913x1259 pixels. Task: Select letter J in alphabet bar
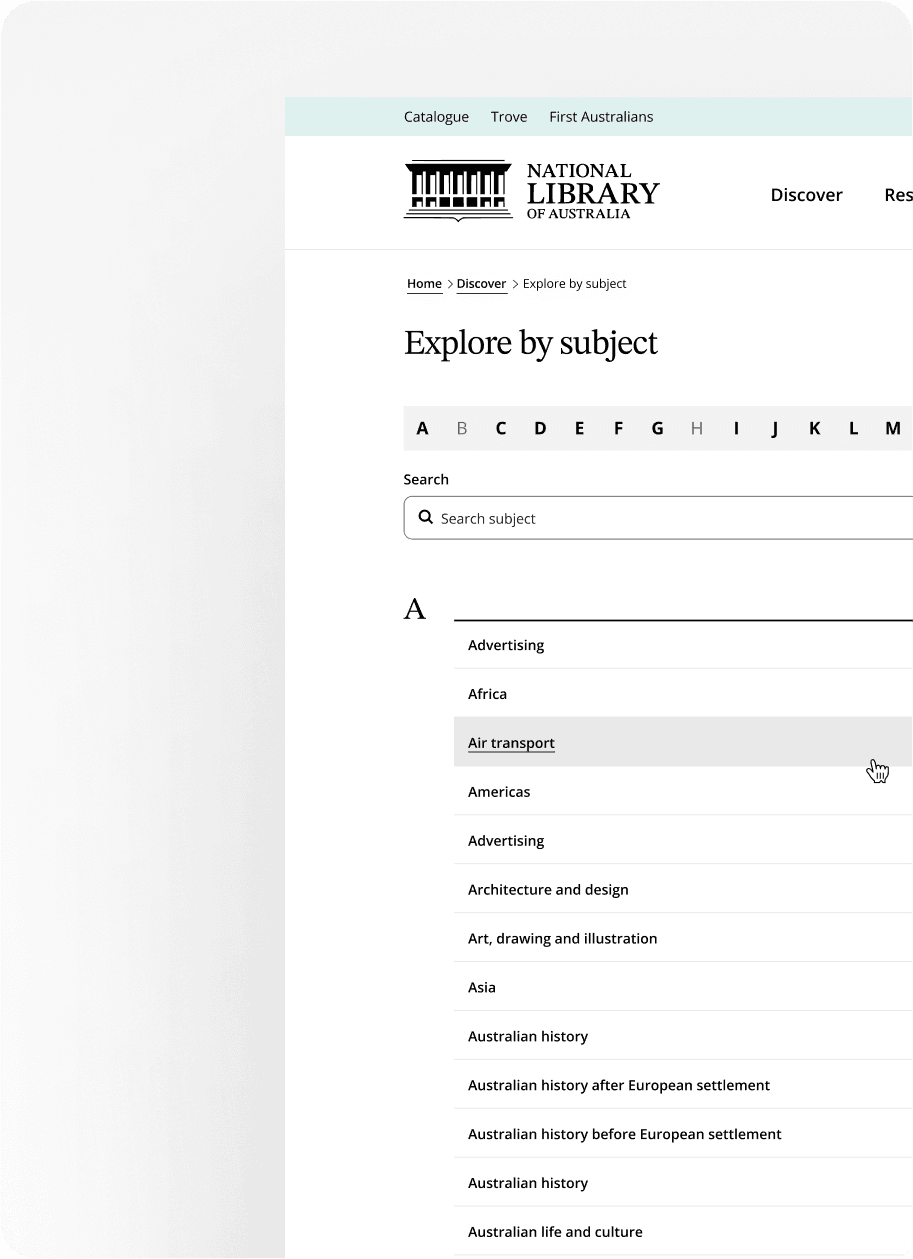point(775,428)
